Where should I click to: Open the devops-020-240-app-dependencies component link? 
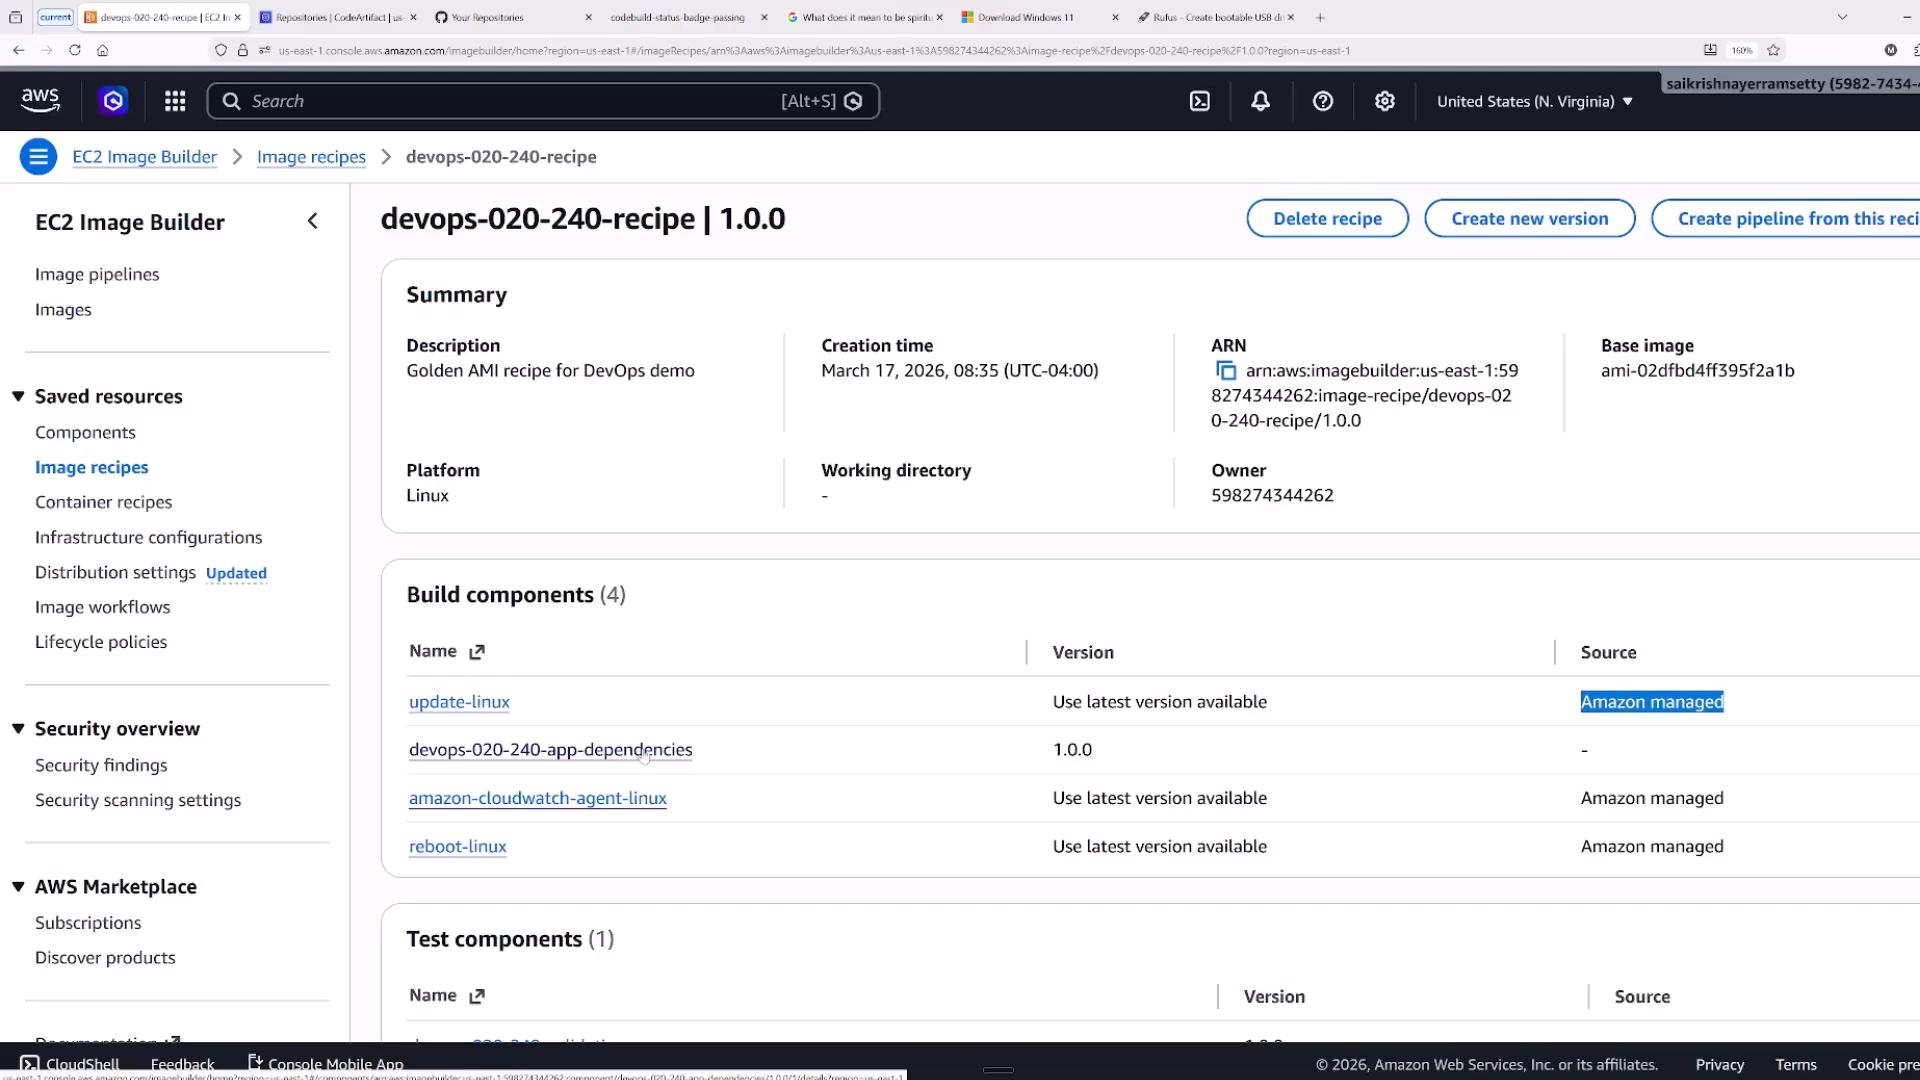click(x=550, y=750)
